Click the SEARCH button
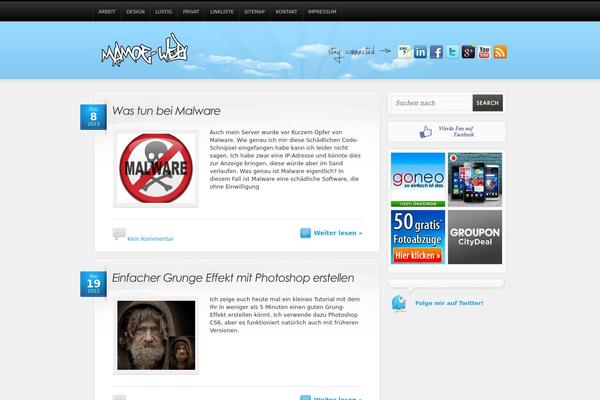The image size is (600, 400). (488, 103)
